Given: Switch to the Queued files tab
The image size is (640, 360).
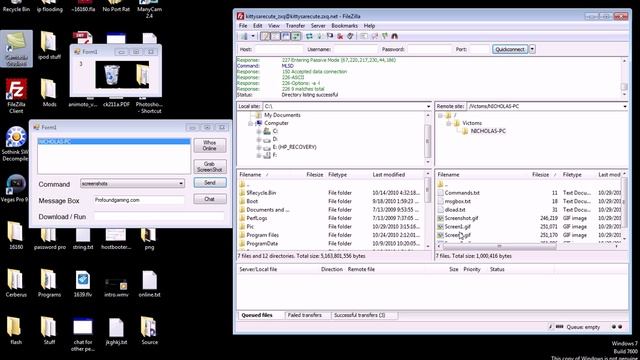Looking at the screenshot, I should tap(257, 315).
